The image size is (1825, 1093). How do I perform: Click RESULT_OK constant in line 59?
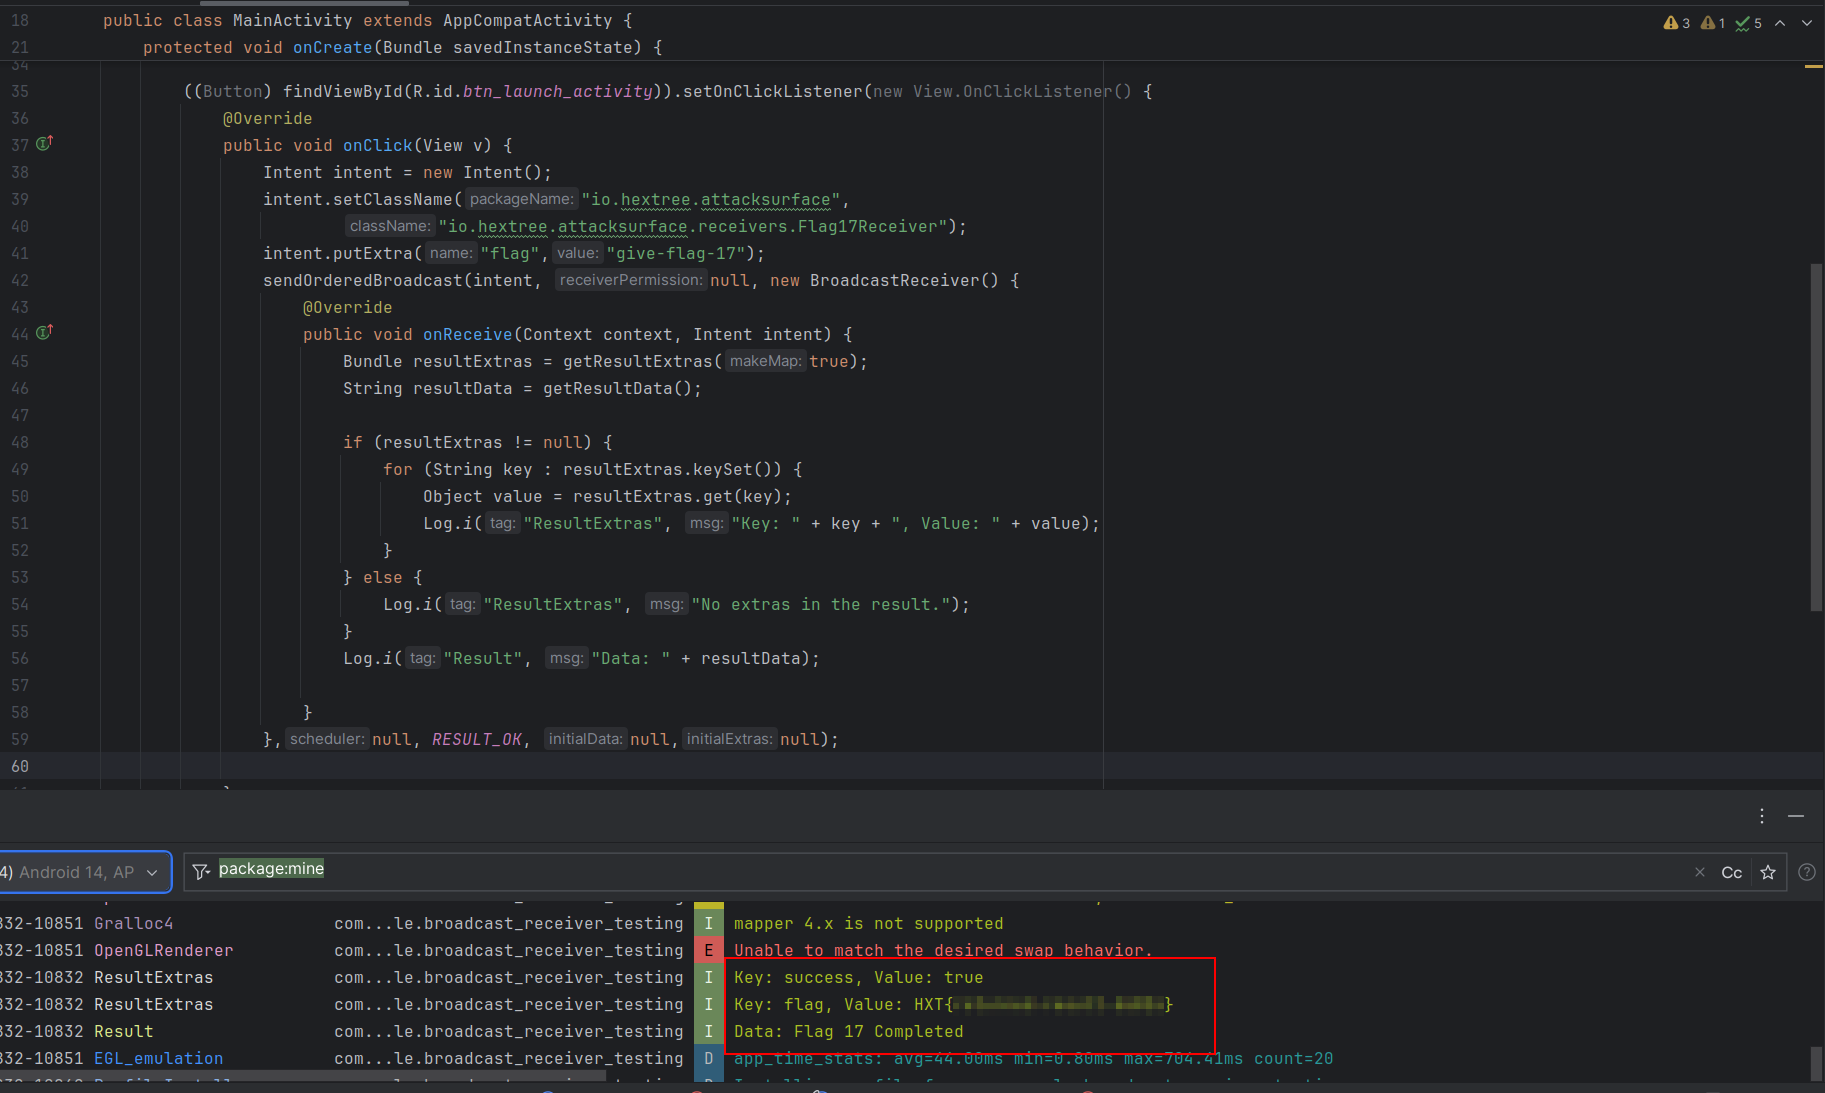(477, 739)
